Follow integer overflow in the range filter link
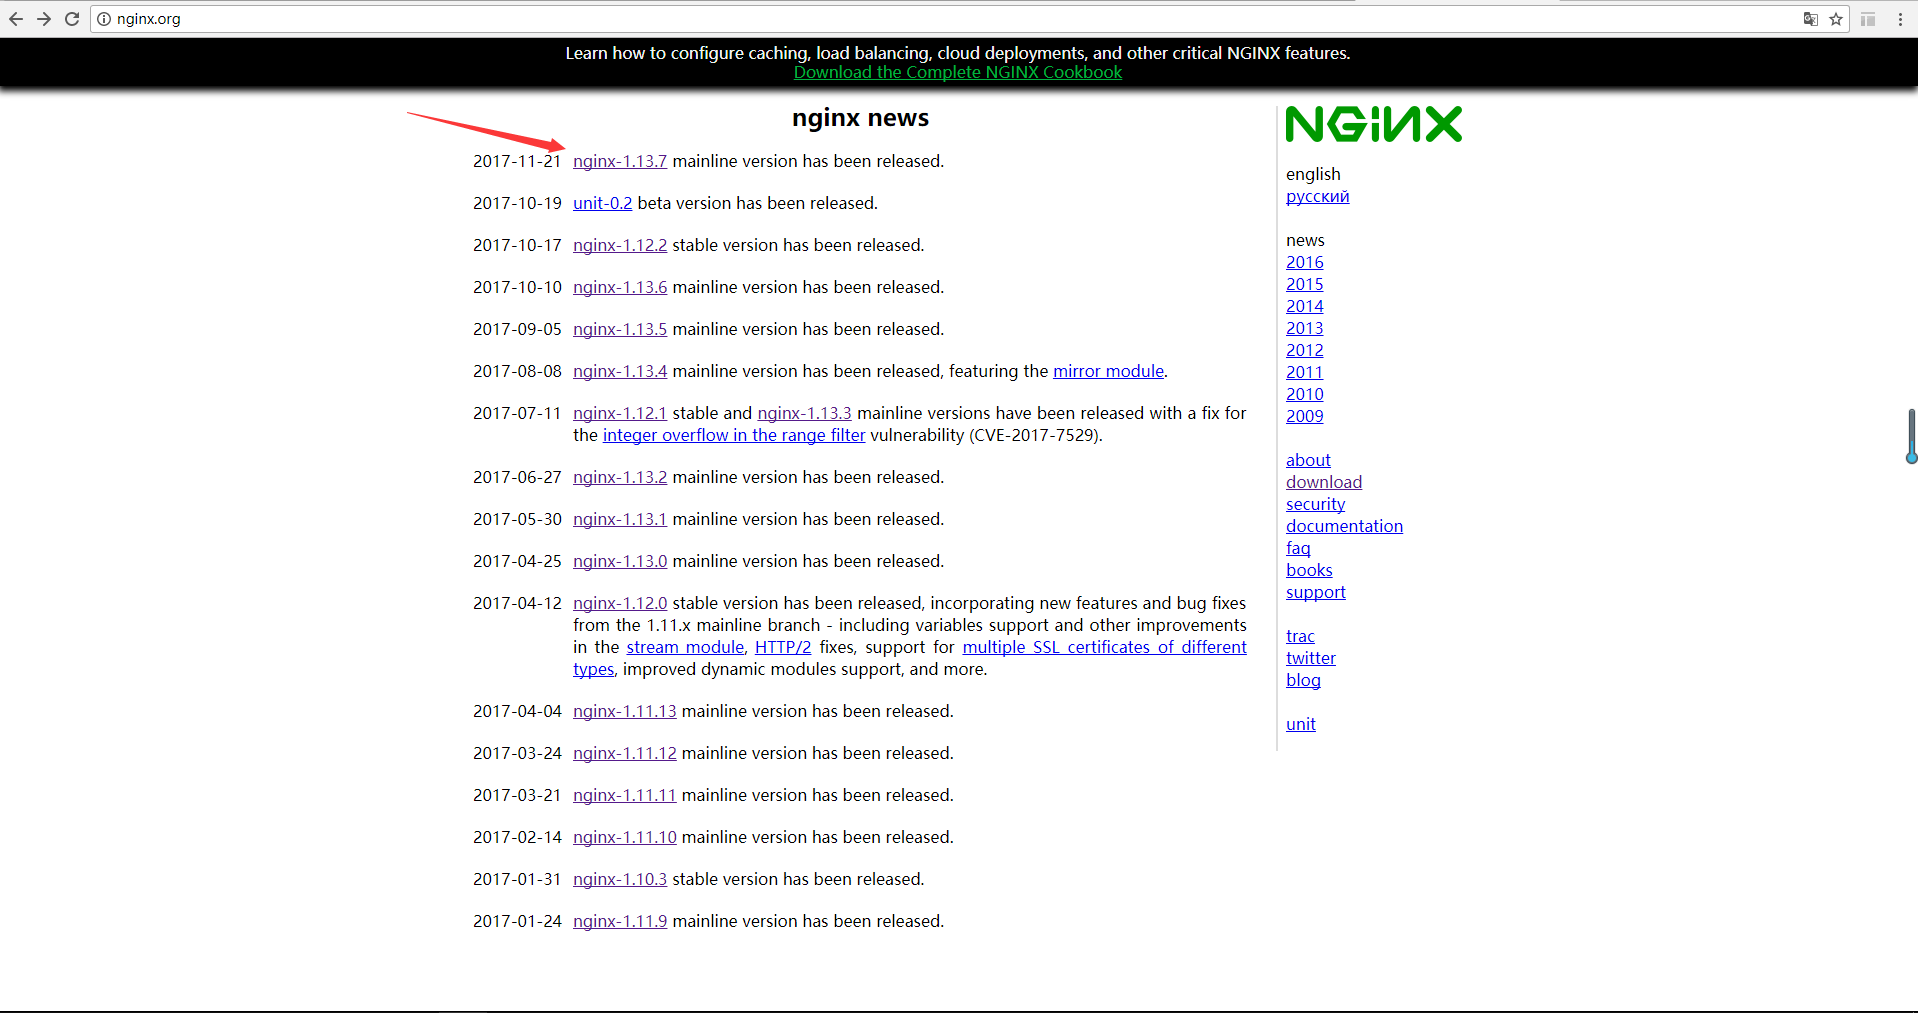Viewport: 1918px width, 1013px height. tap(734, 435)
